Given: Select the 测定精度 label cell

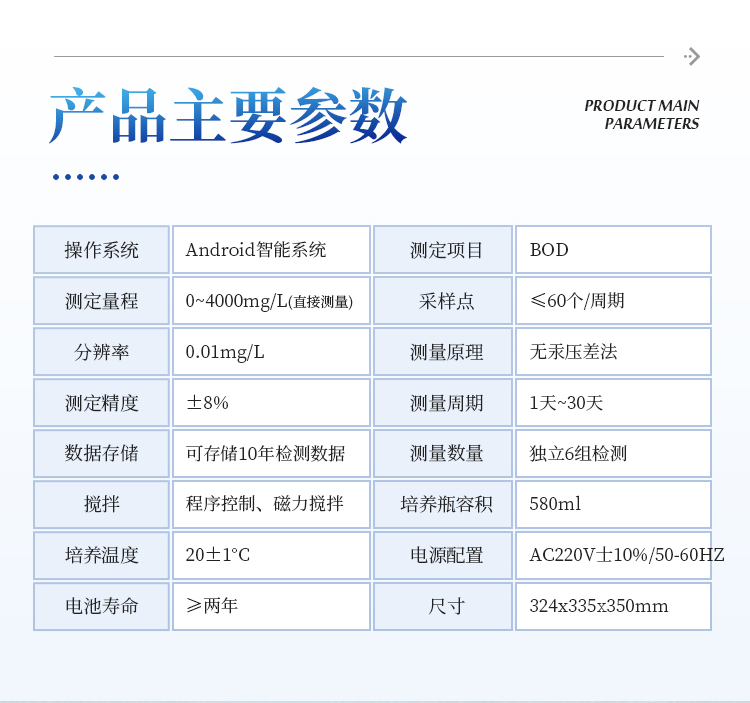Looking at the screenshot, I should (x=101, y=403).
